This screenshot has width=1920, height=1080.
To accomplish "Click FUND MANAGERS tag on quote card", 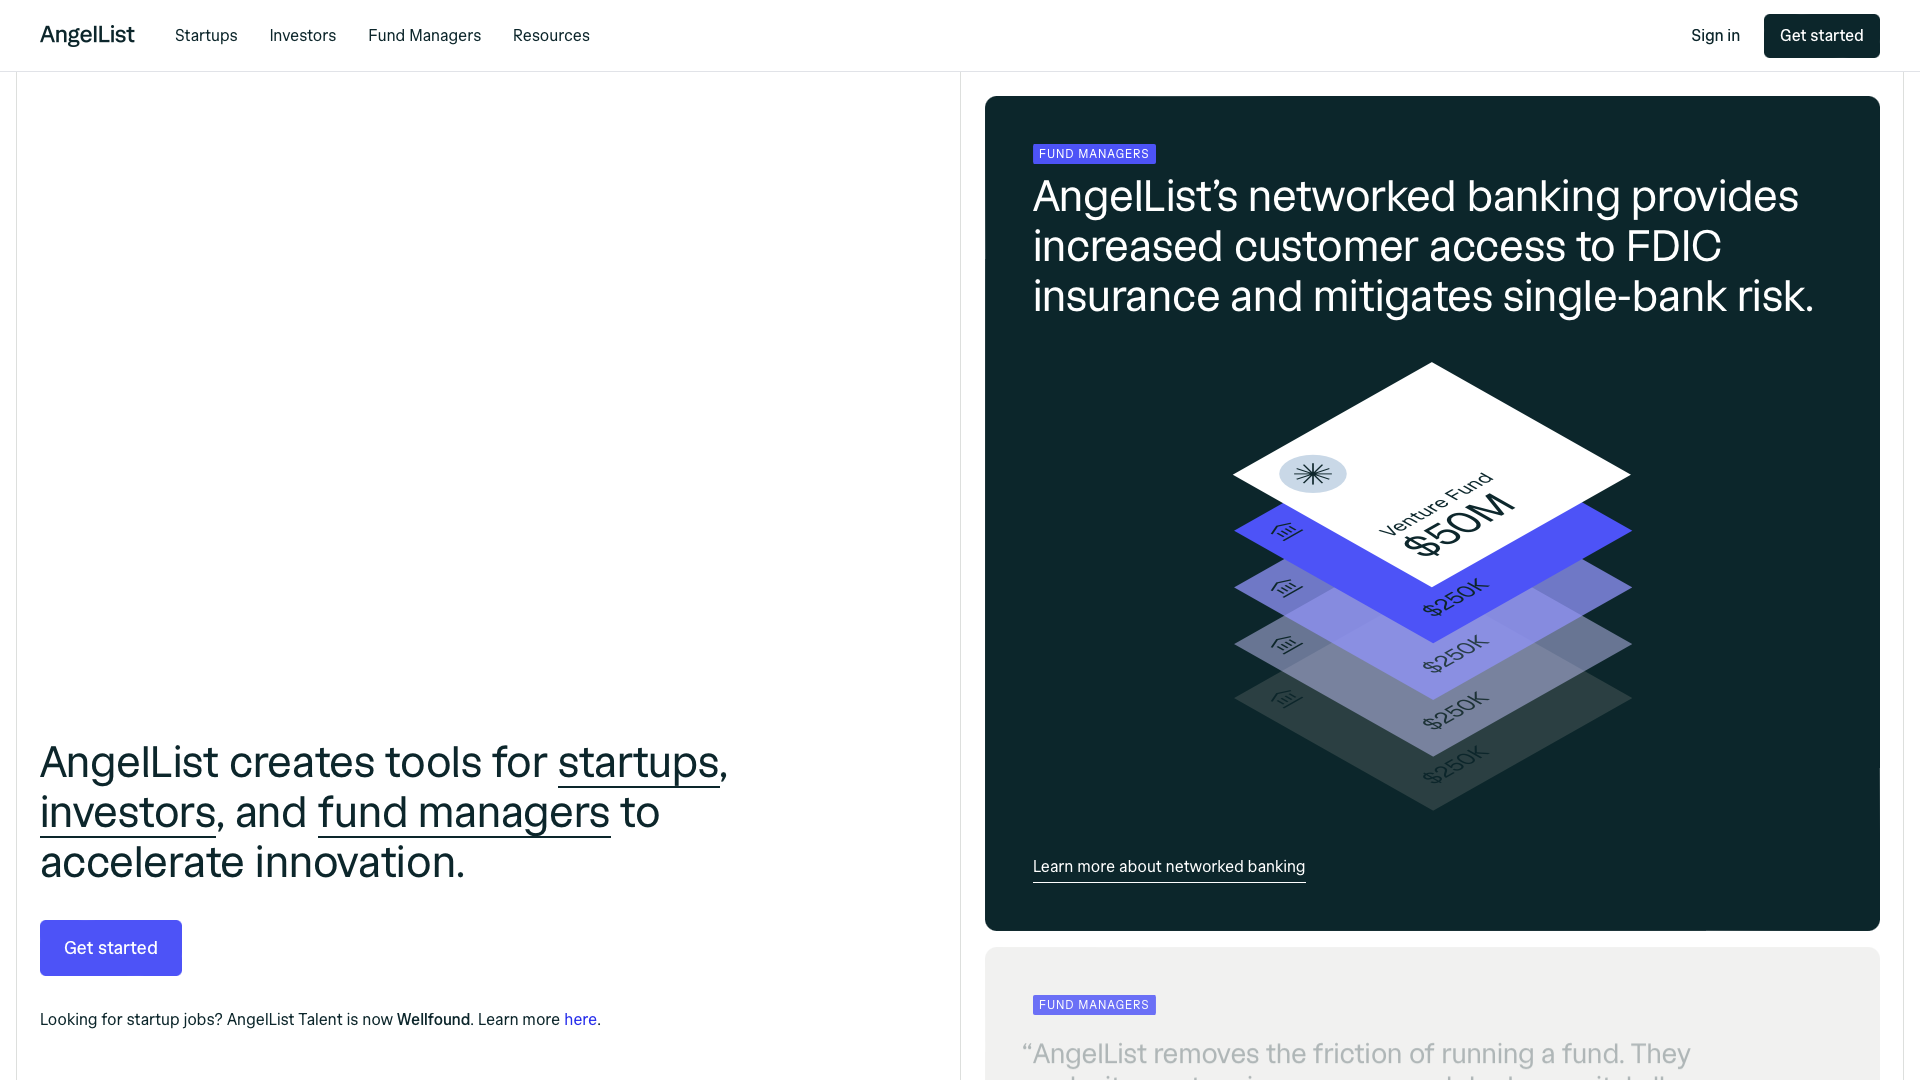I will pos(1094,1005).
